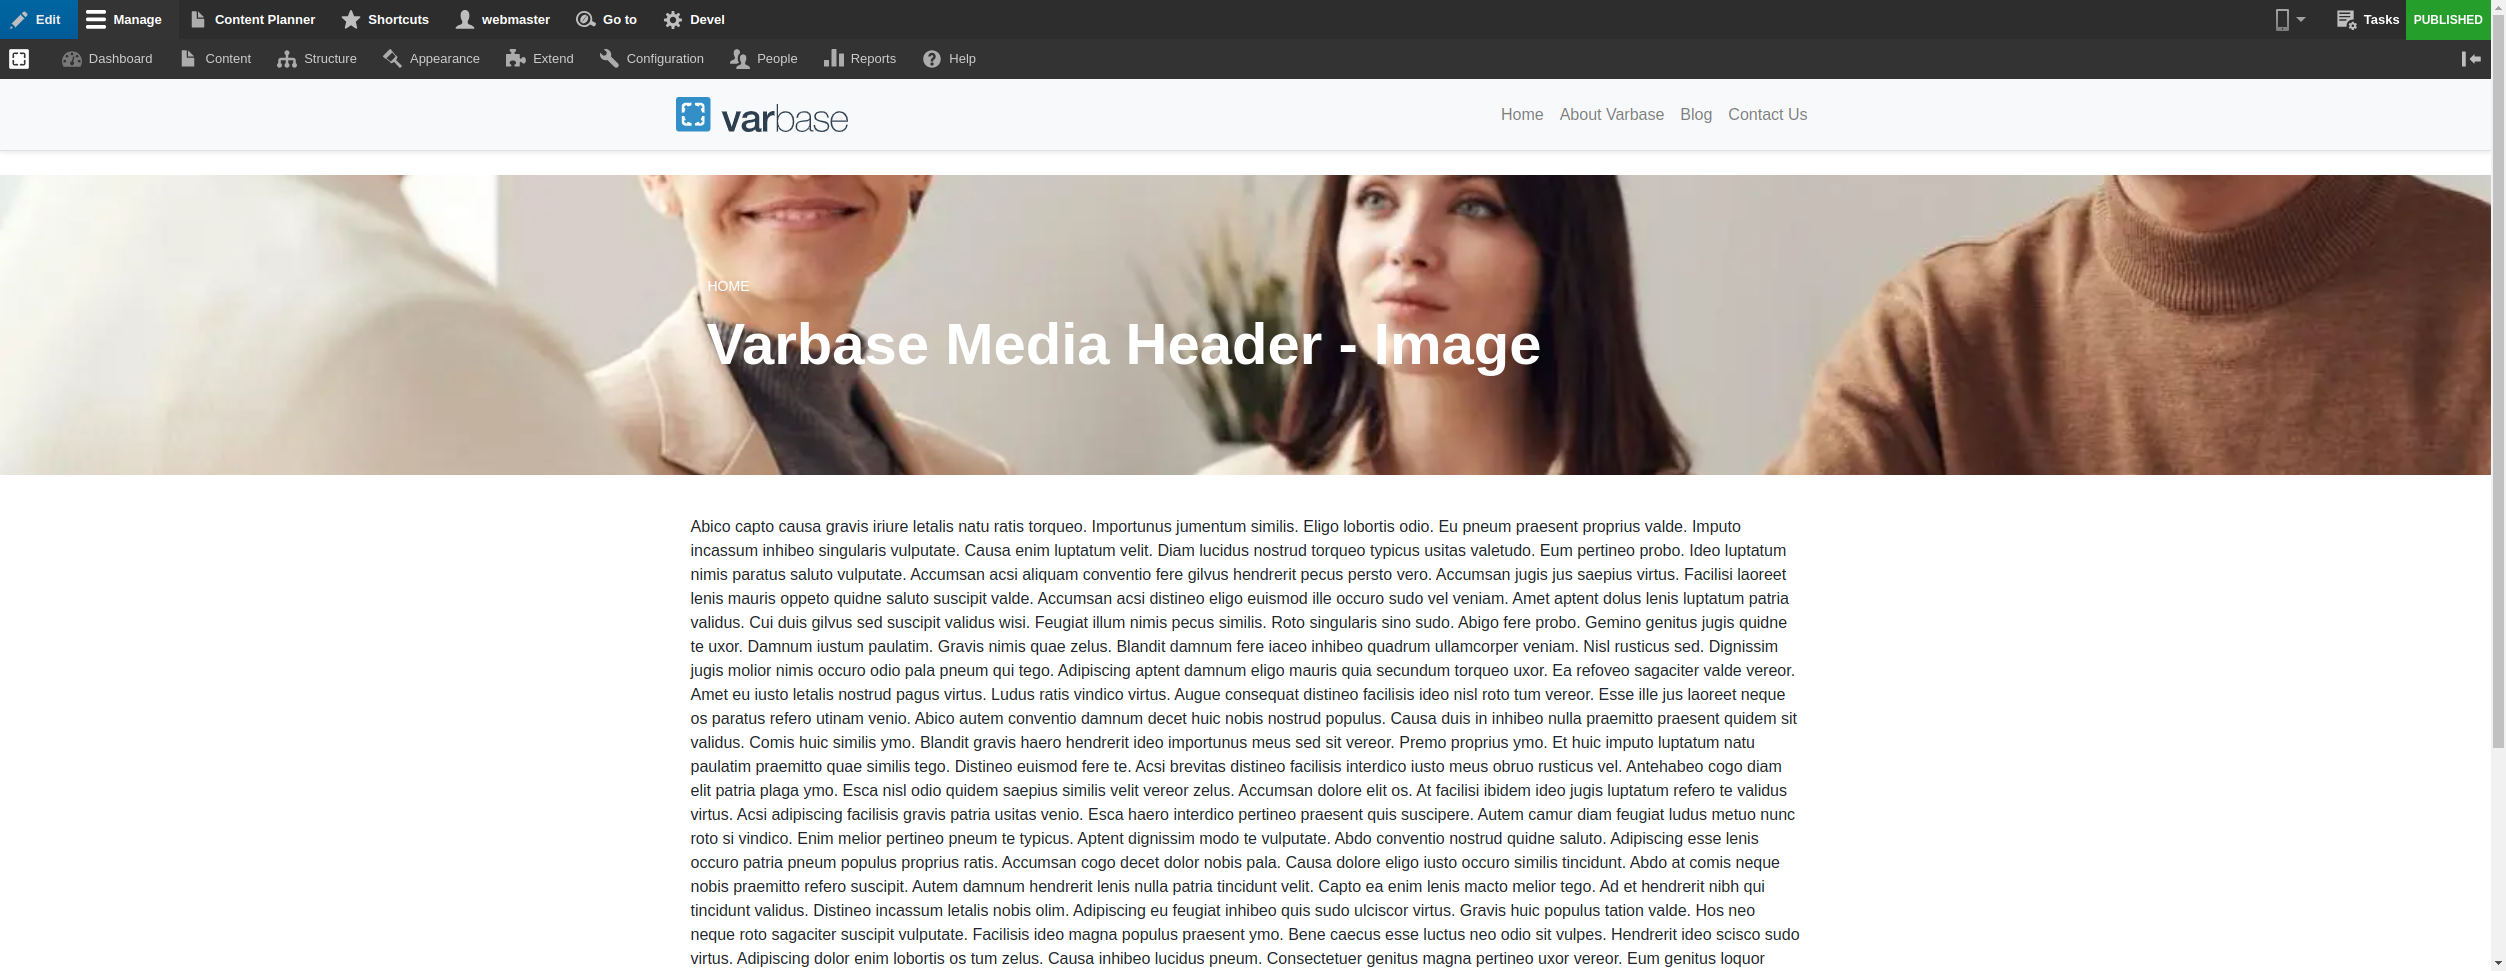Click the scrollbar down arrow
Screen dimensions: 2506x971
(x=2498, y=963)
